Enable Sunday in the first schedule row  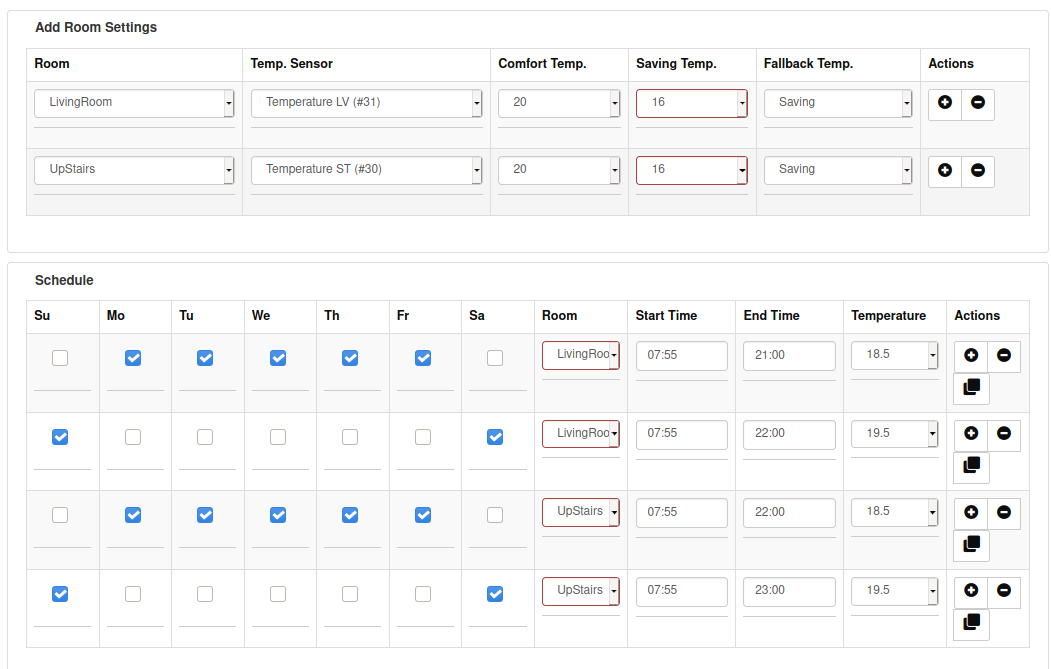pyautogui.click(x=60, y=358)
